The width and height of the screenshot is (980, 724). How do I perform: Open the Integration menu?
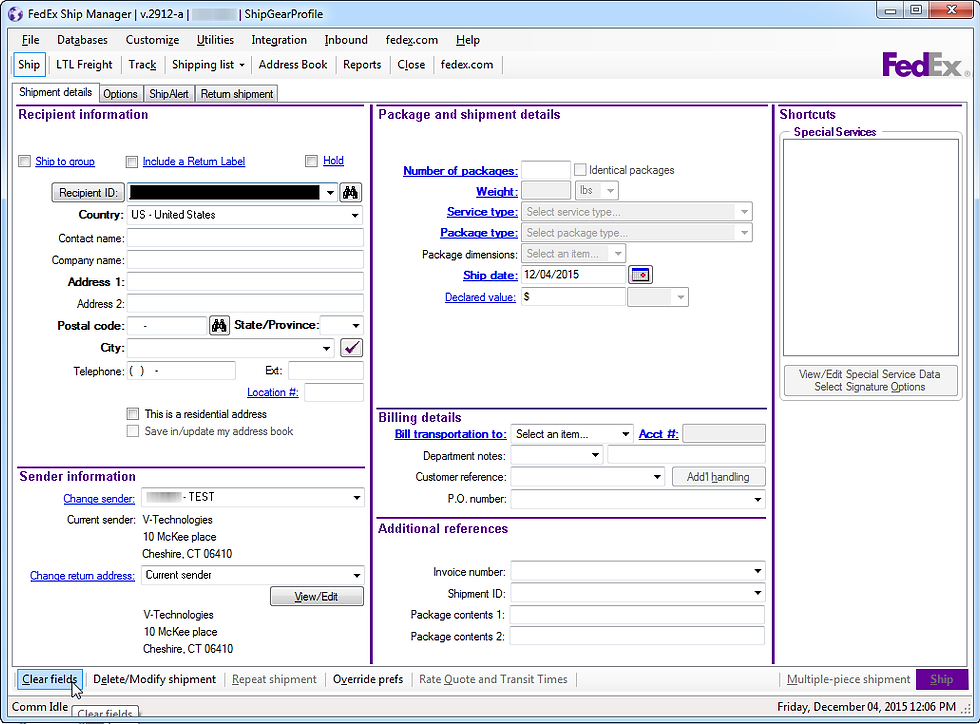click(279, 40)
